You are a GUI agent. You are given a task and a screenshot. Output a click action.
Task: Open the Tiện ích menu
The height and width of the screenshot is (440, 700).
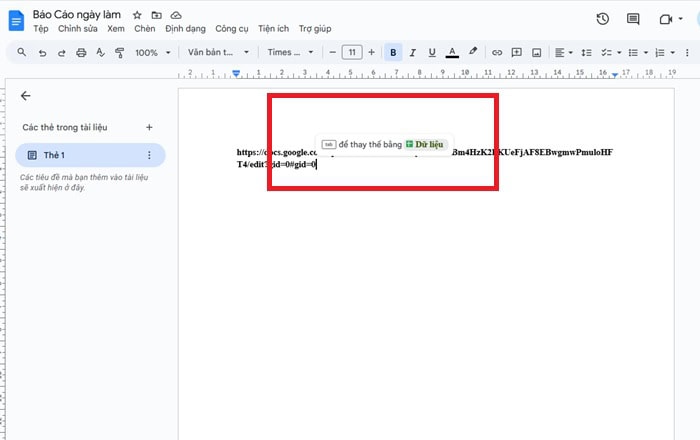coord(273,29)
